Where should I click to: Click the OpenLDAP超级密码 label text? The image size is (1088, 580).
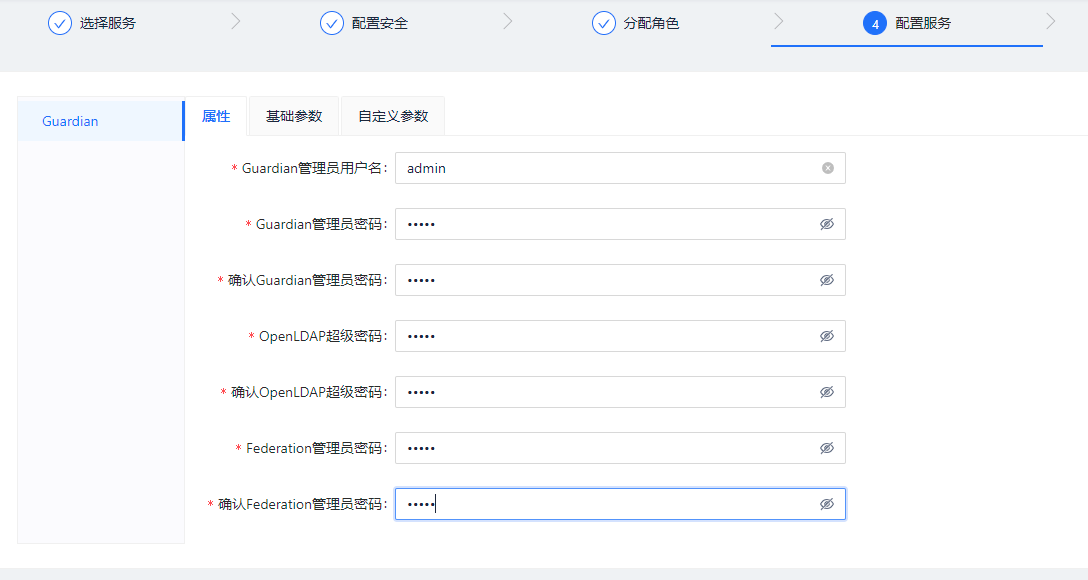pos(323,336)
